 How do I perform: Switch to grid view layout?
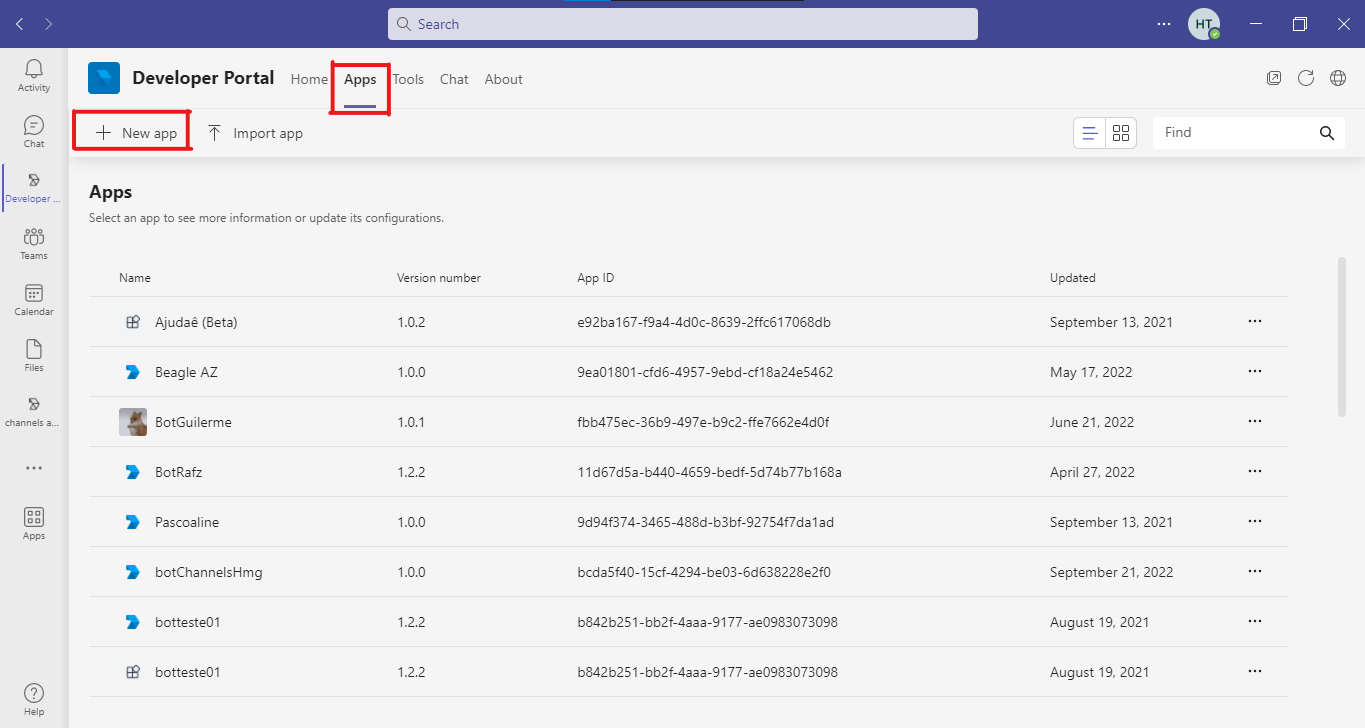[x=1121, y=133]
